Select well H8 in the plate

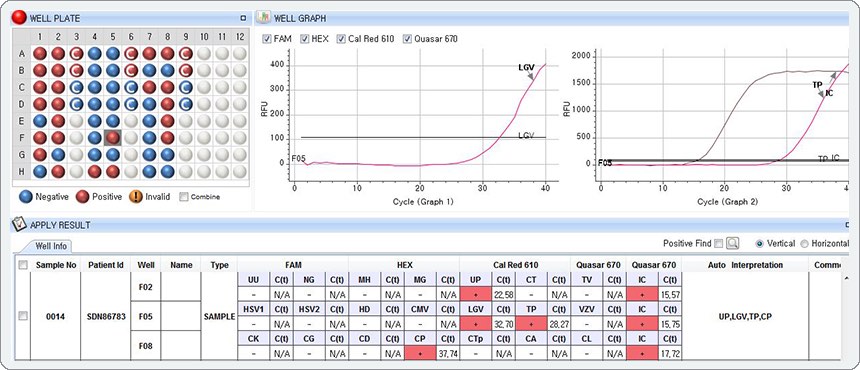[x=167, y=172]
